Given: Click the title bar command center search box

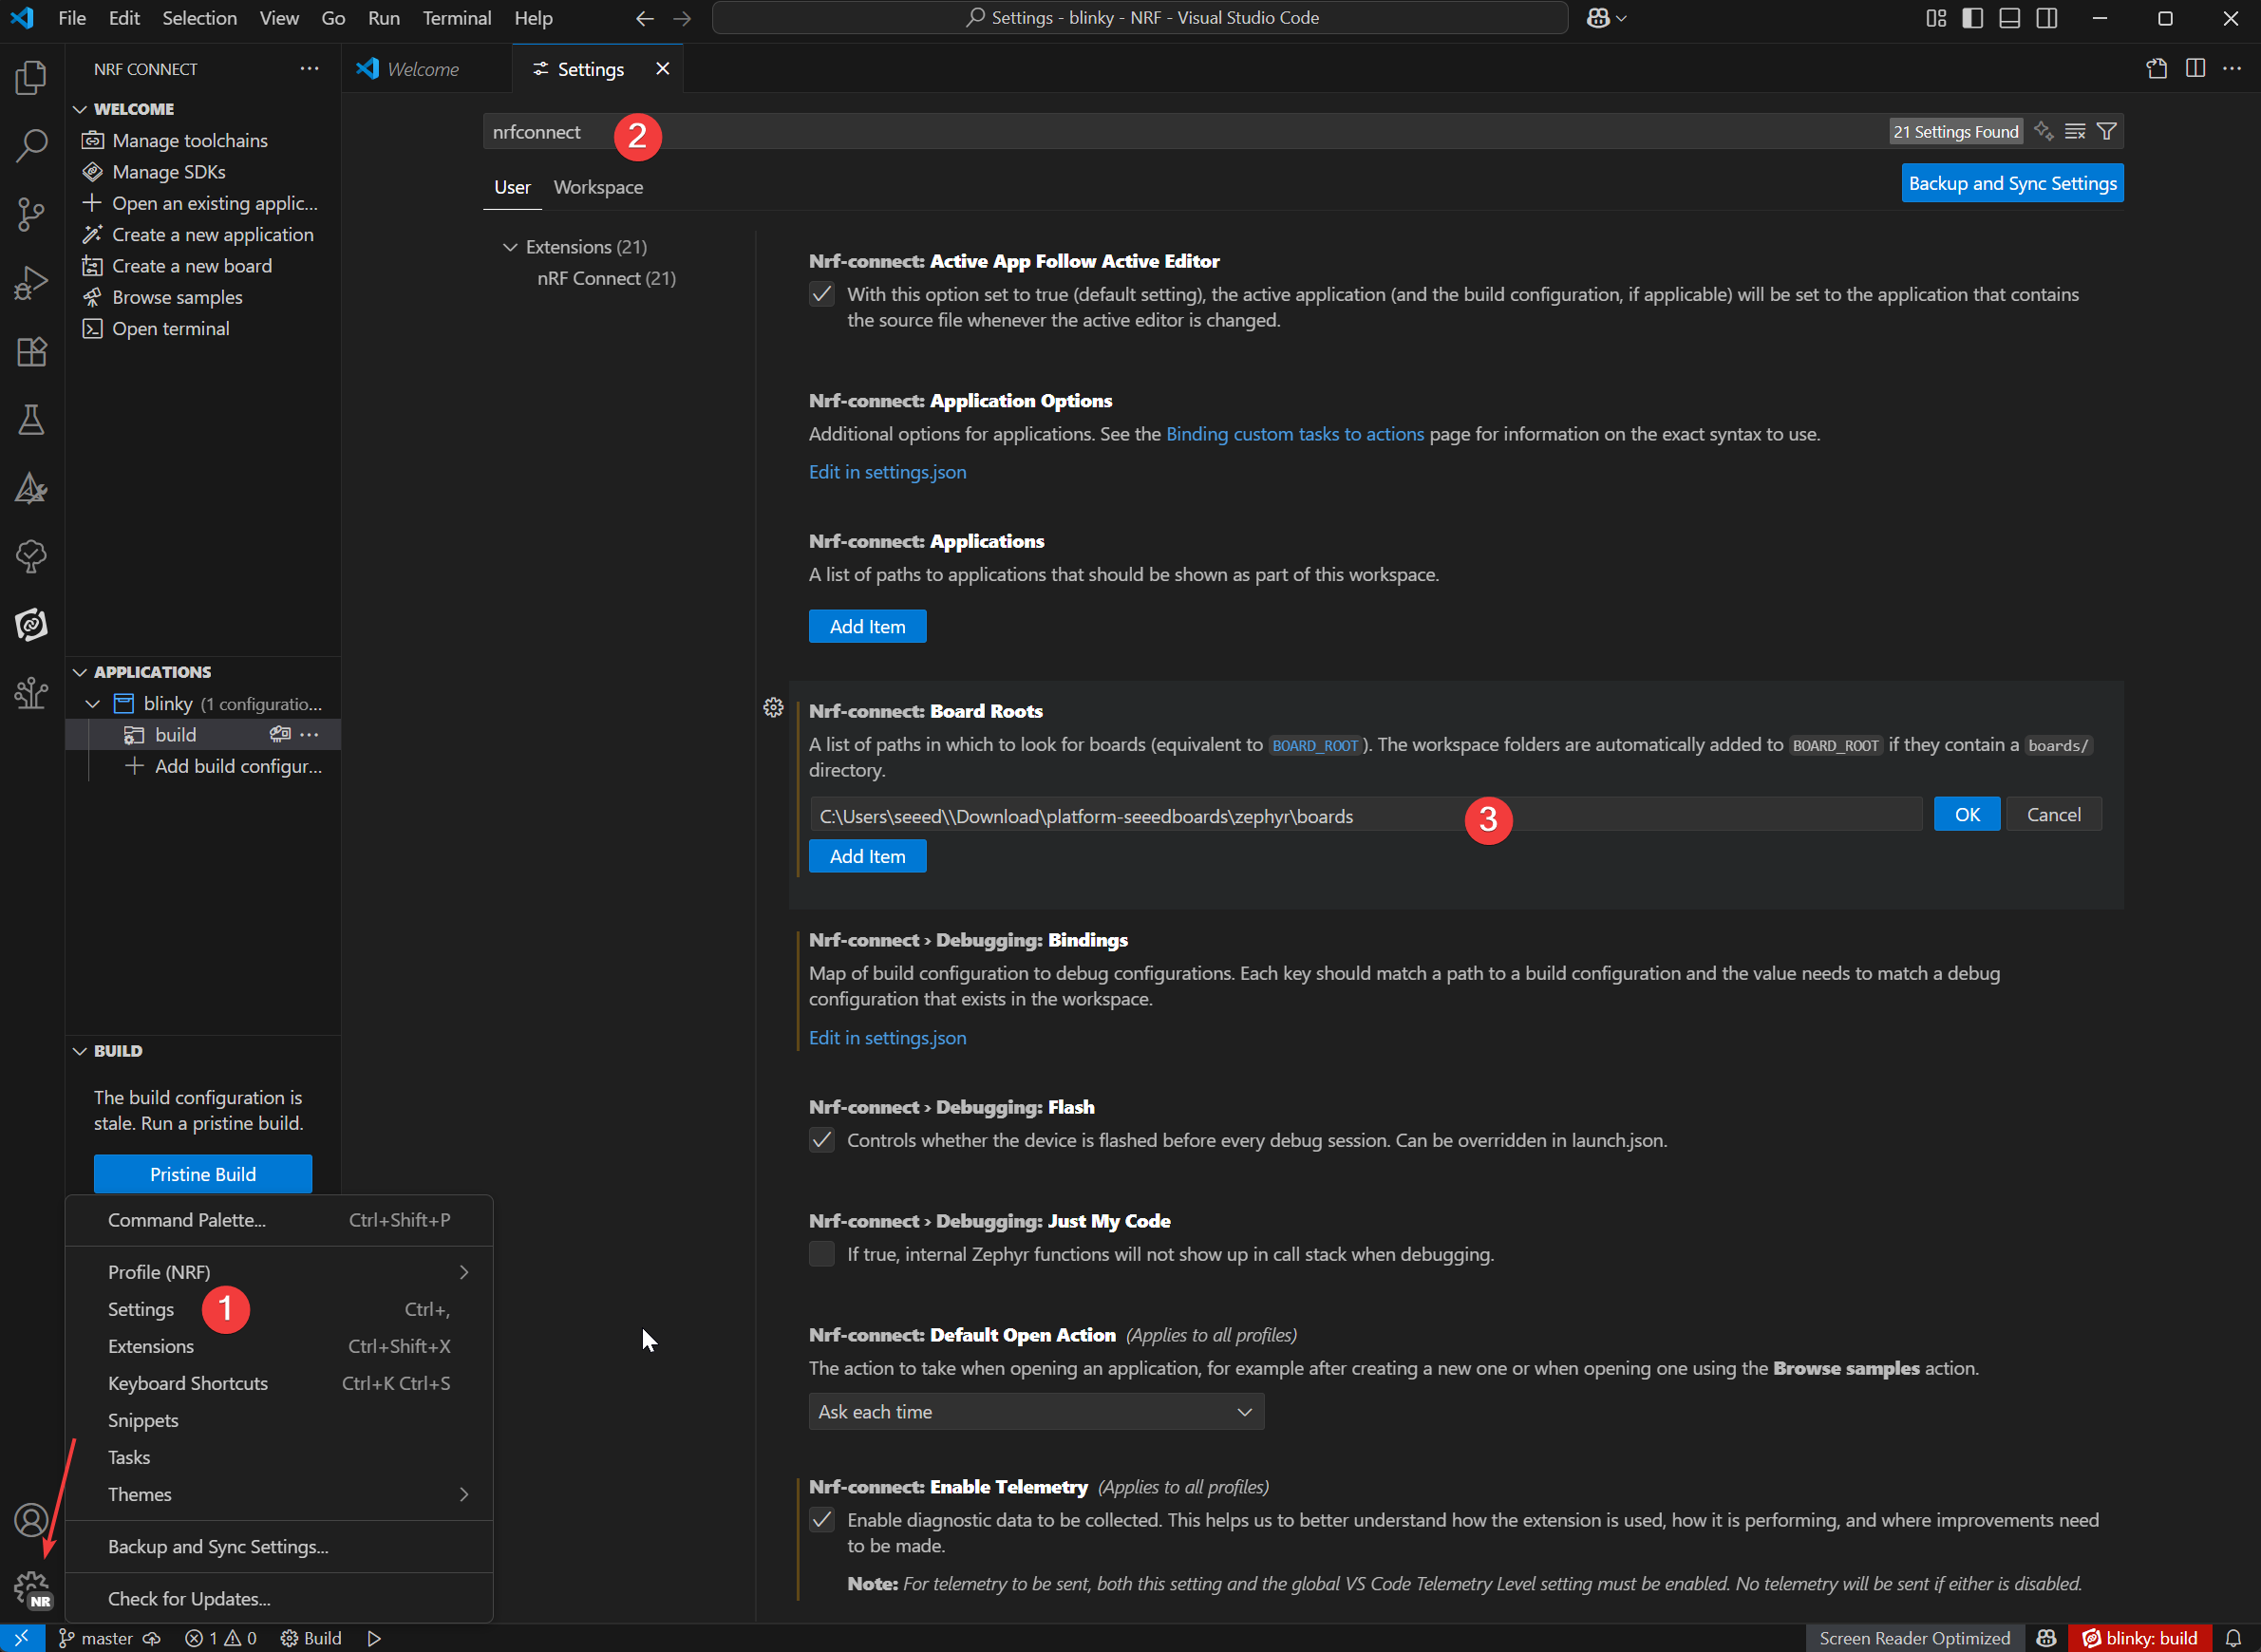Looking at the screenshot, I should coord(1140,18).
